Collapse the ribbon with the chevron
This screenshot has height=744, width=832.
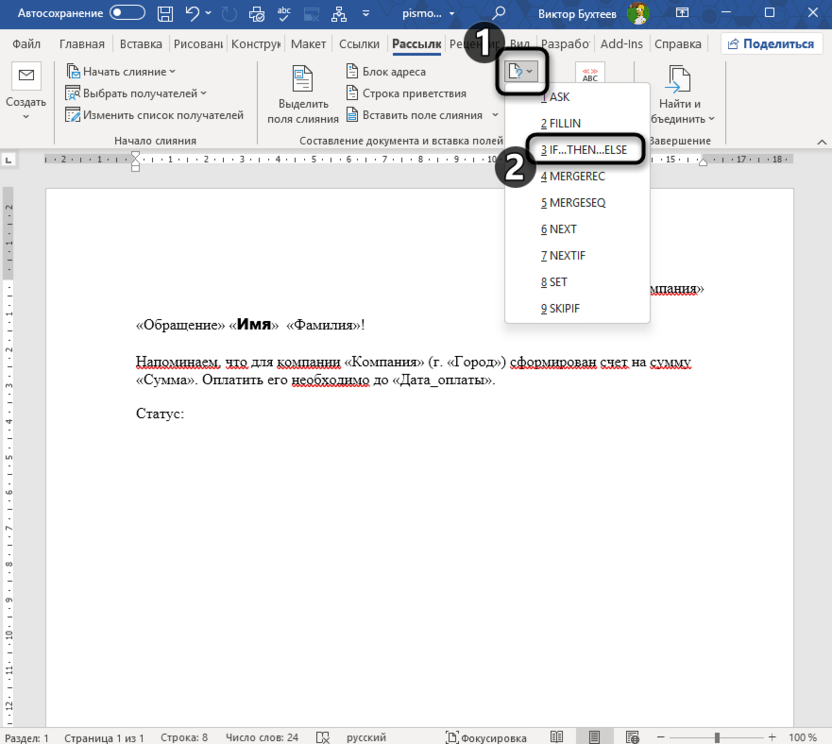tap(821, 142)
